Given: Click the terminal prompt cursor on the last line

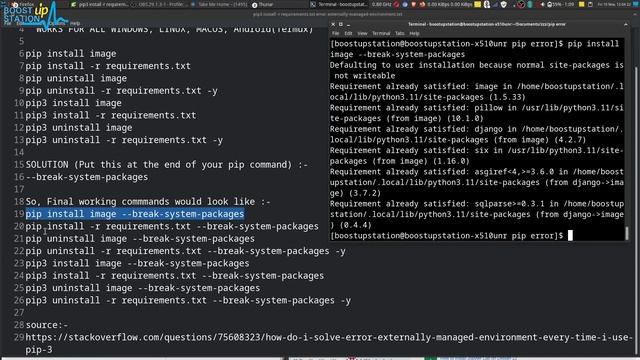Looking at the screenshot, I should (570, 236).
